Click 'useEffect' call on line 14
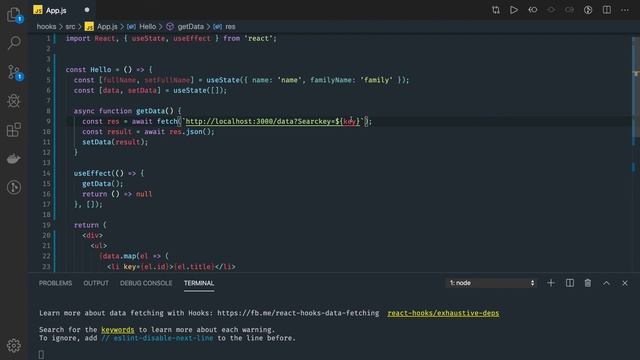 92,173
